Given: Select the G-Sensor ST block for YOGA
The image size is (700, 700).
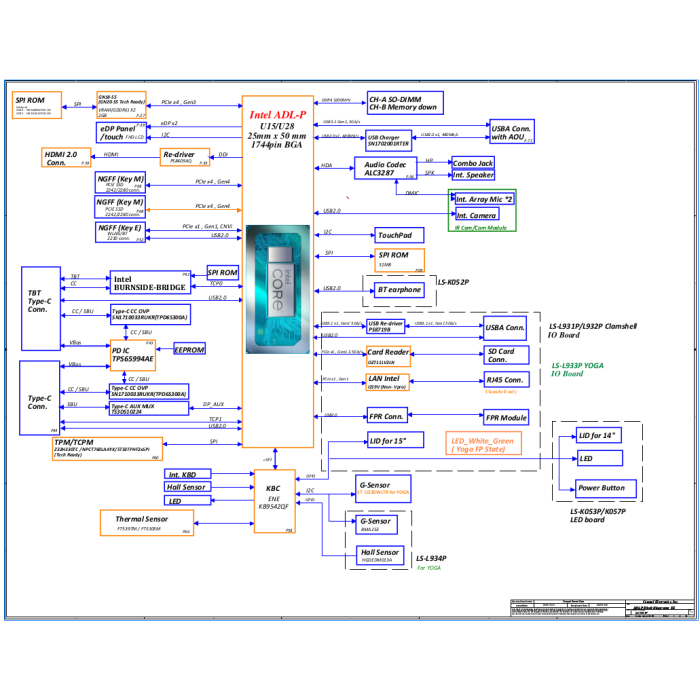Looking at the screenshot, I should click(383, 489).
